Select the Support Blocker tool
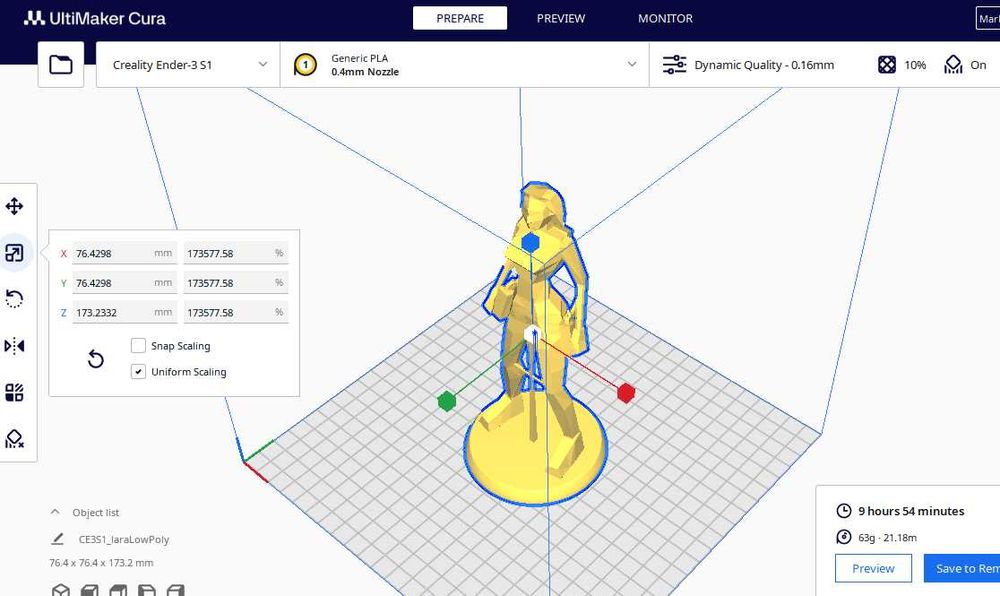1000x596 pixels. tap(14, 439)
